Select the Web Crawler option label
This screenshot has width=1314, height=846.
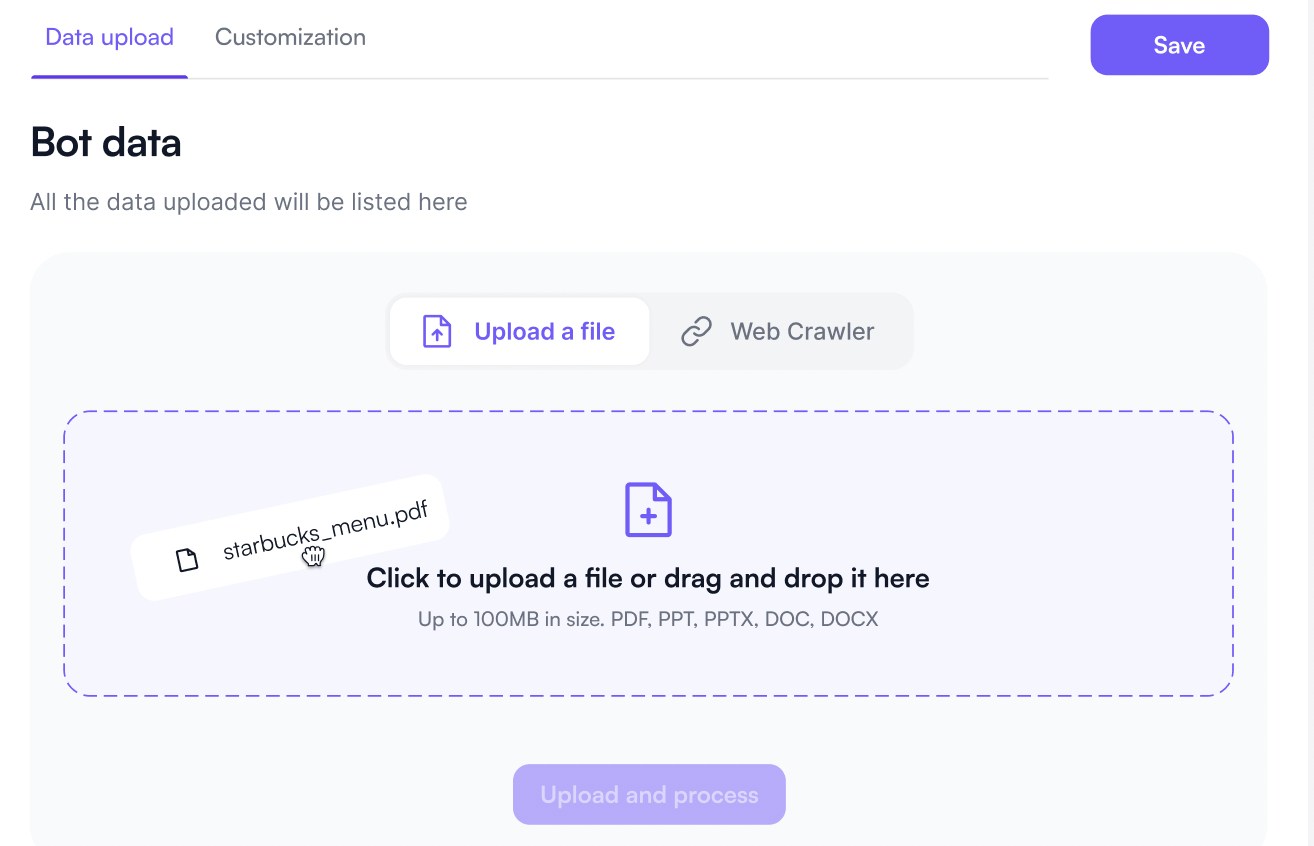click(x=803, y=330)
